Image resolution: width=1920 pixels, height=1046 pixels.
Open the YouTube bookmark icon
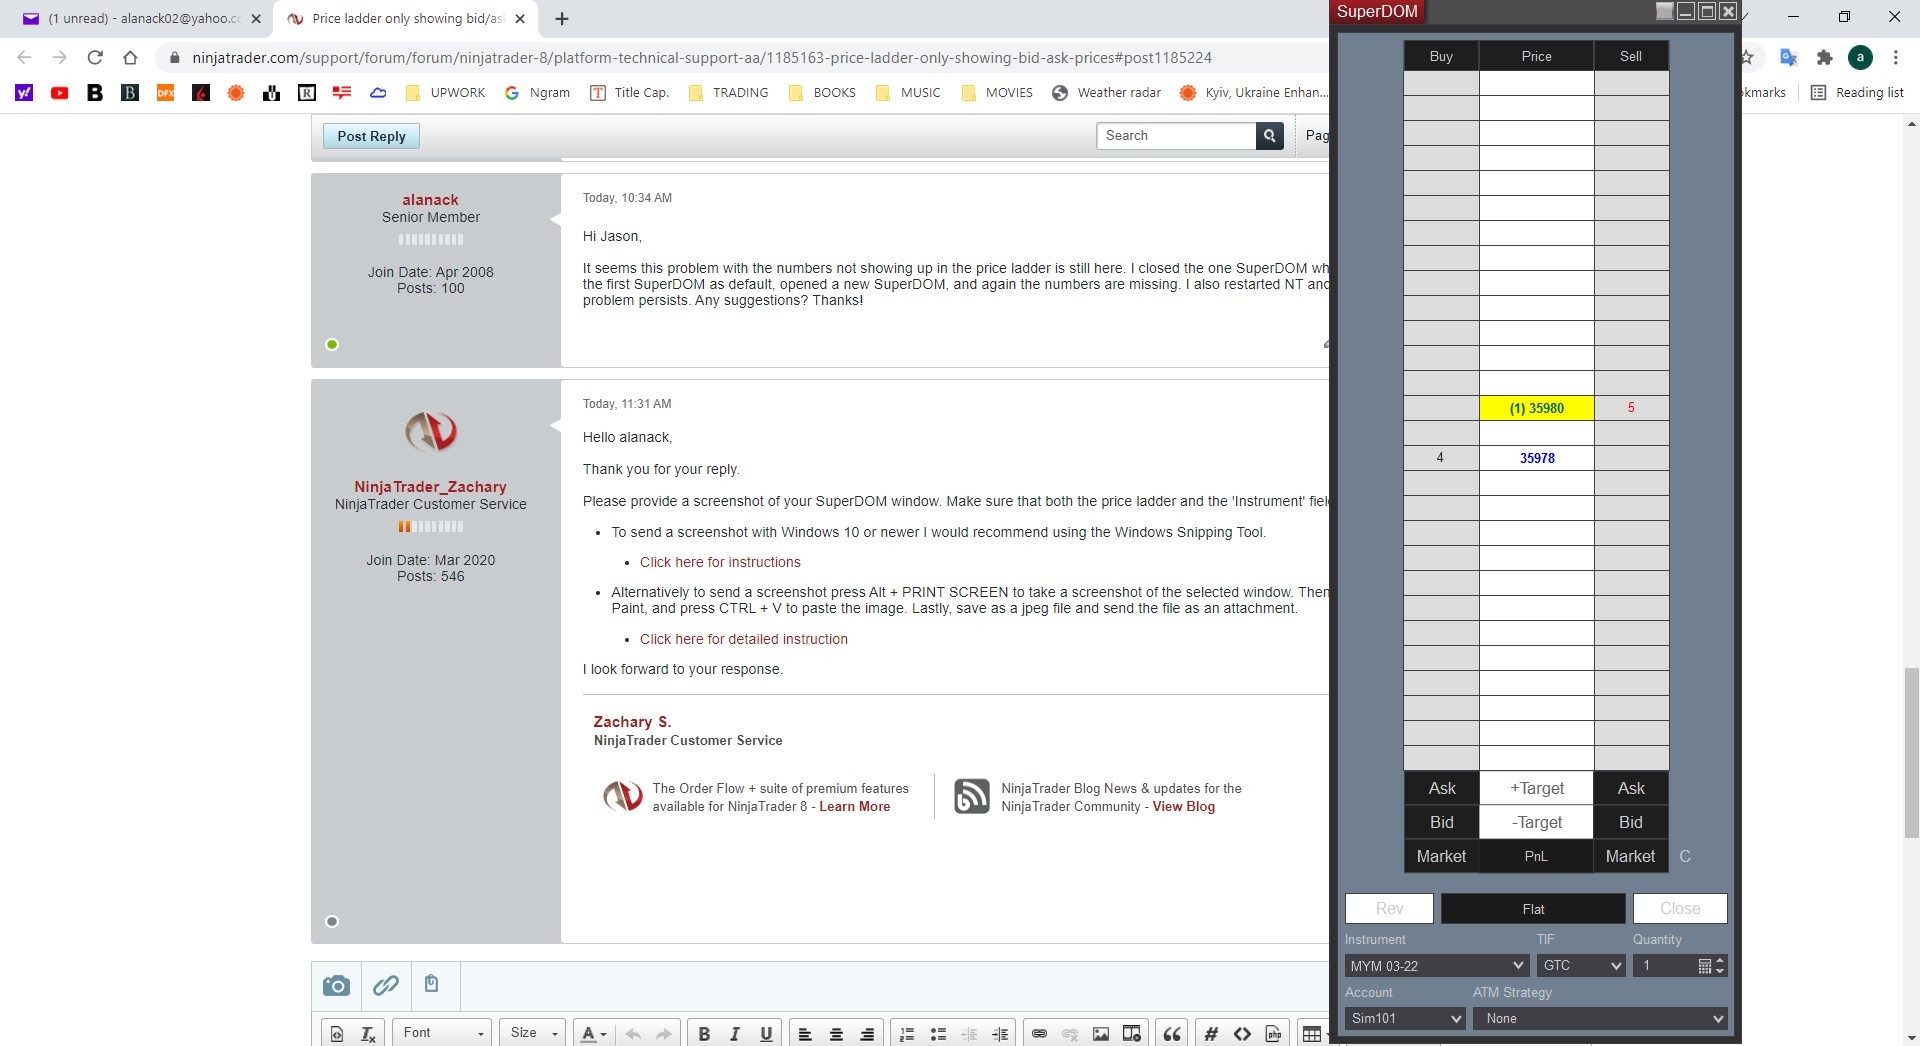click(x=60, y=93)
